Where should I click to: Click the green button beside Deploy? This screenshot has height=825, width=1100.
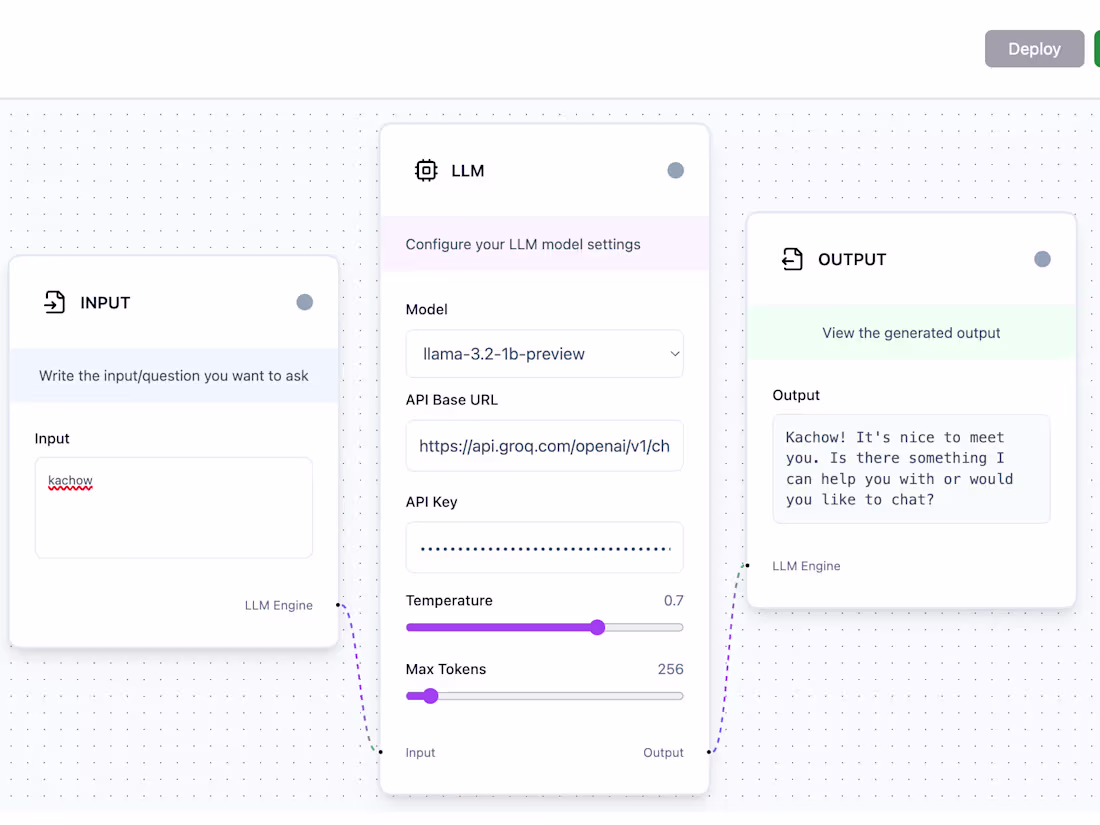click(1095, 48)
